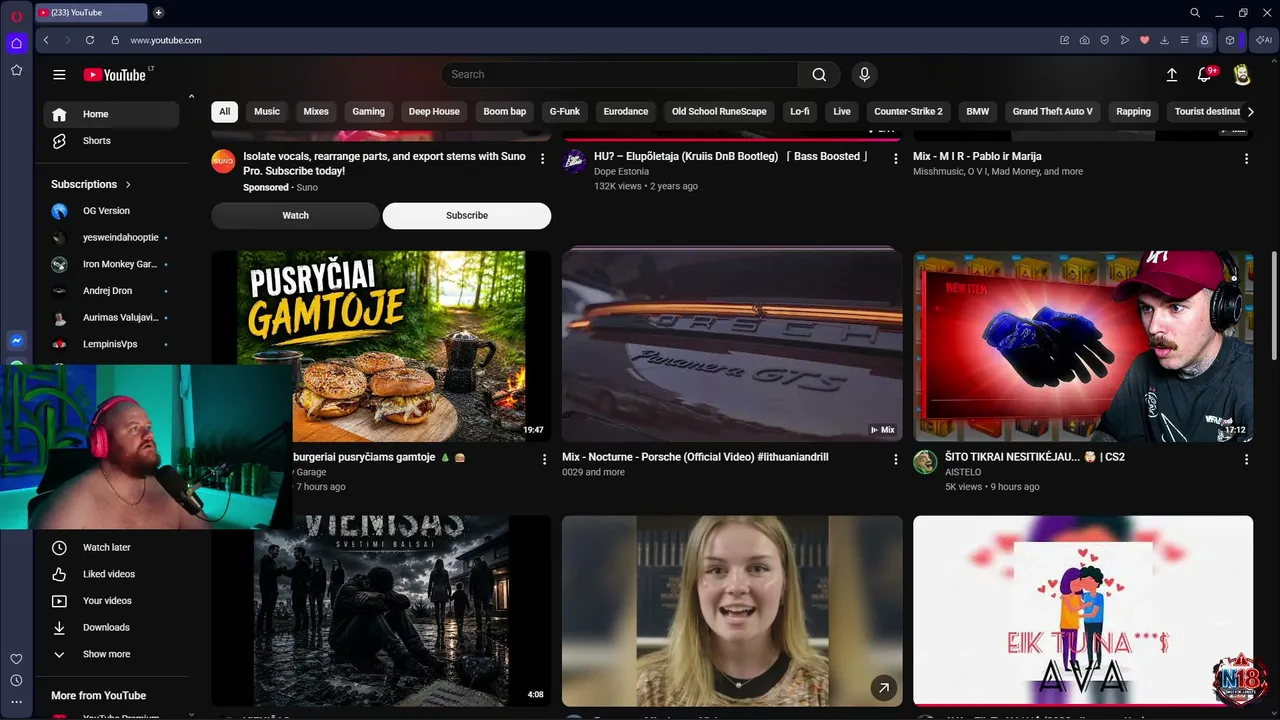Click the site security padlock icon

point(115,40)
